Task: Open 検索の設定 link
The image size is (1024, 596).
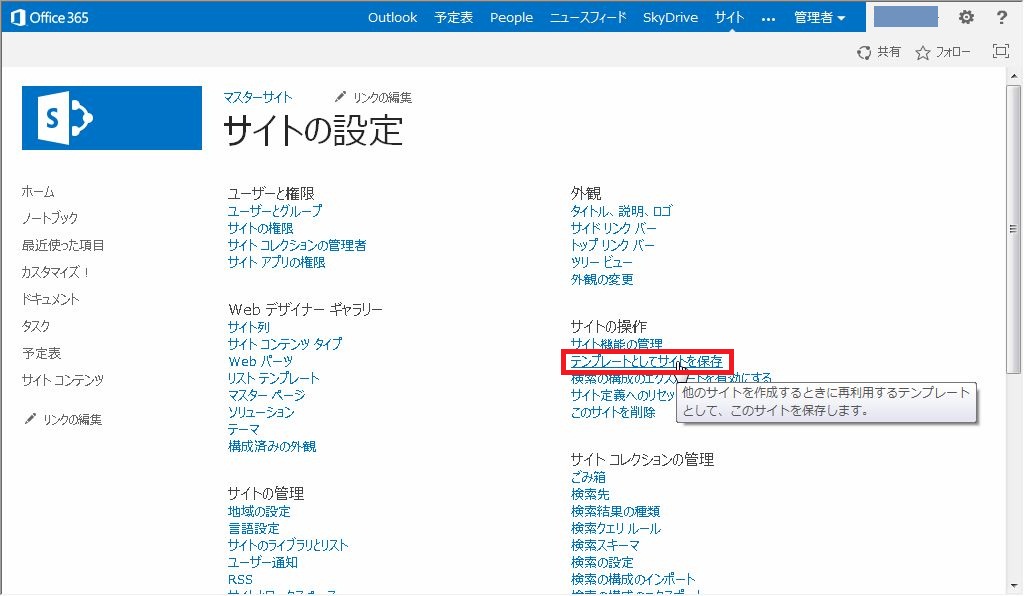Action: [601, 562]
